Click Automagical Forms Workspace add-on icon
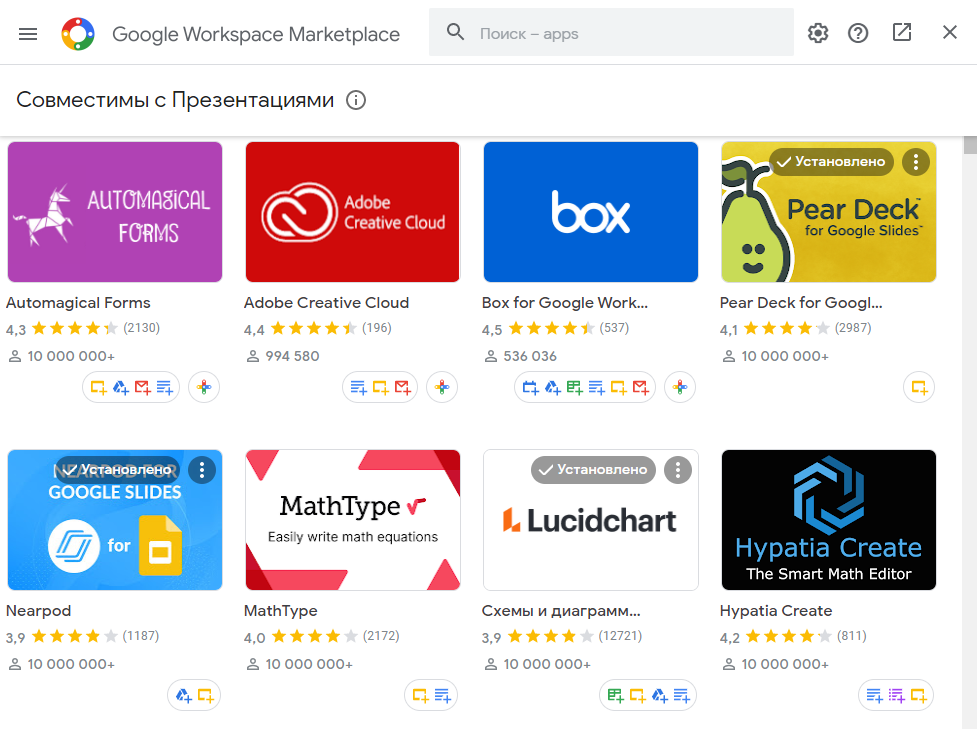The height and width of the screenshot is (729, 977). click(204, 388)
